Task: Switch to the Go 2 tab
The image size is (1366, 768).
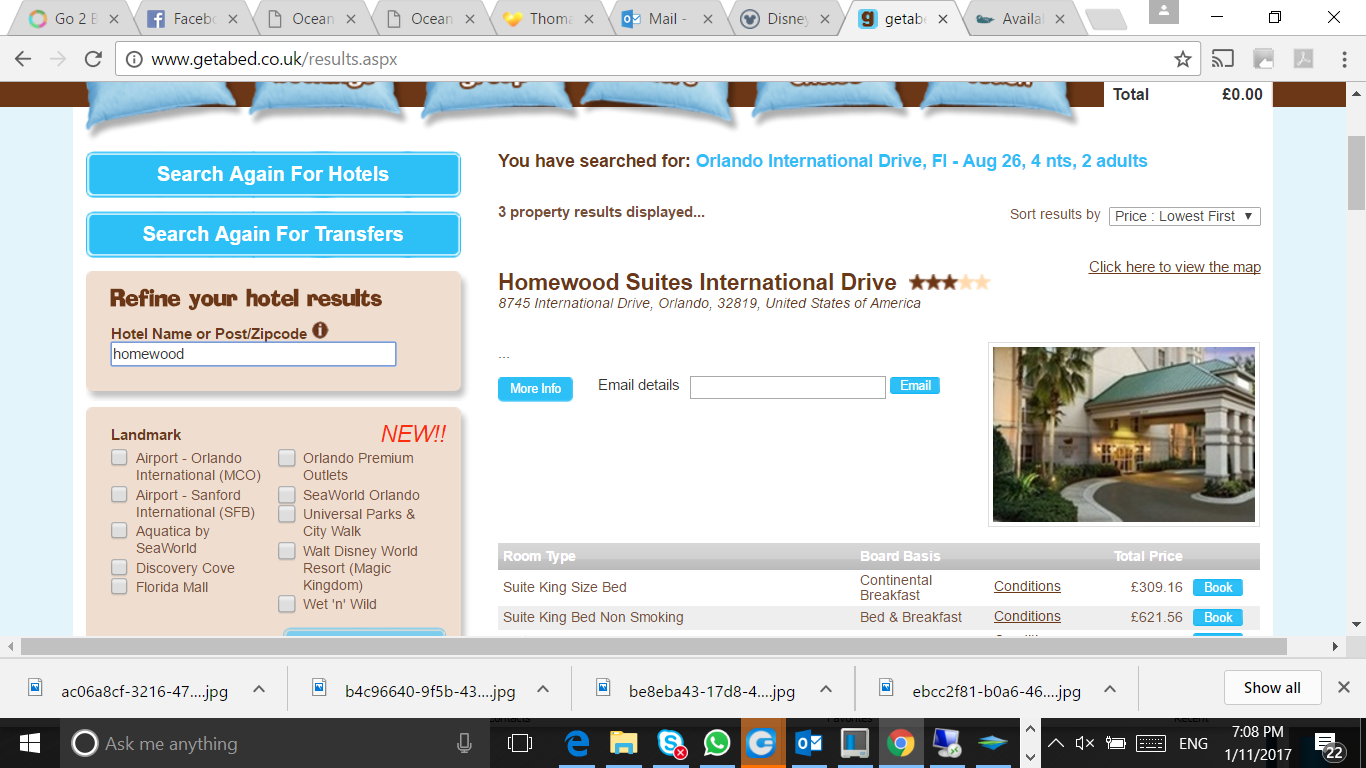Action: pos(72,18)
